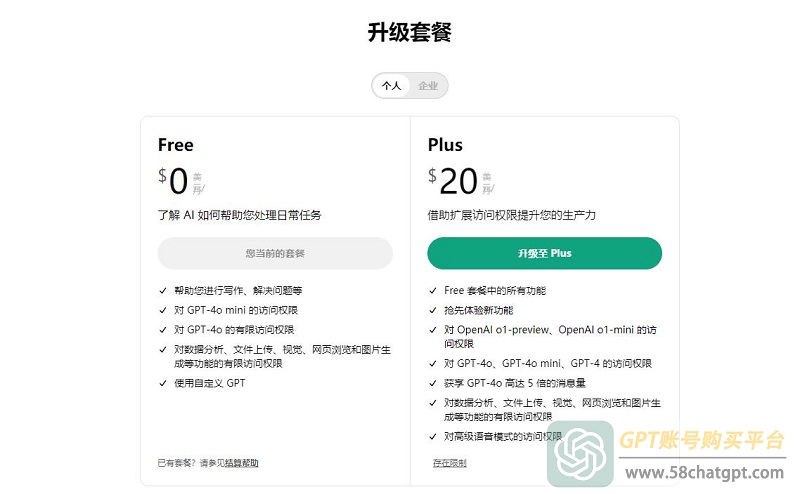Screen dimensions: 800x494
Task: Click checkmark beside OpenAI o1-preview access item
Action: [433, 330]
